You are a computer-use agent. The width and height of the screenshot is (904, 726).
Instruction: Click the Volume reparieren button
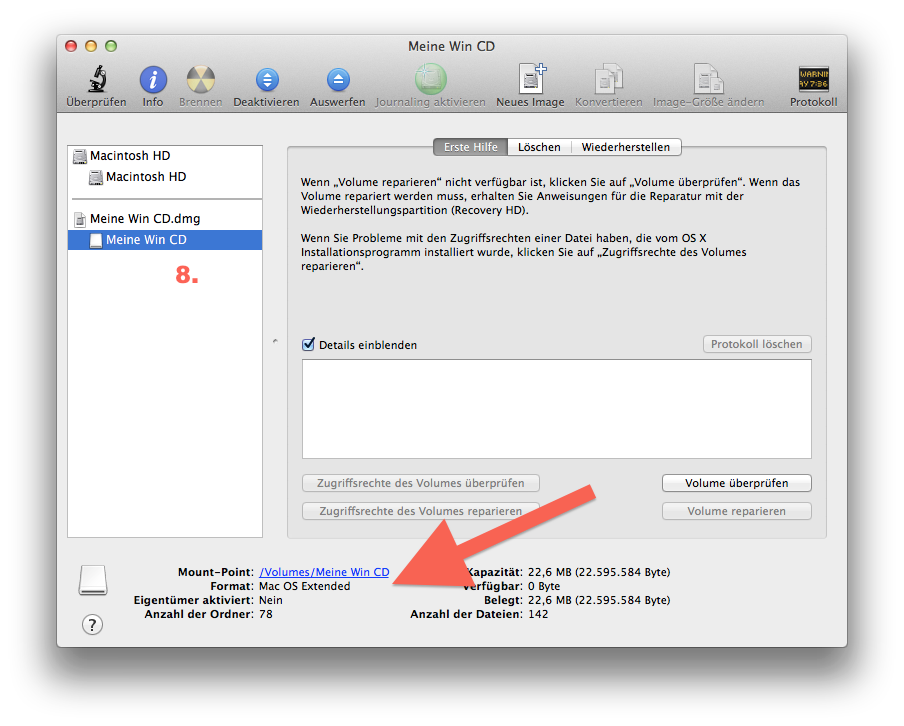click(737, 511)
